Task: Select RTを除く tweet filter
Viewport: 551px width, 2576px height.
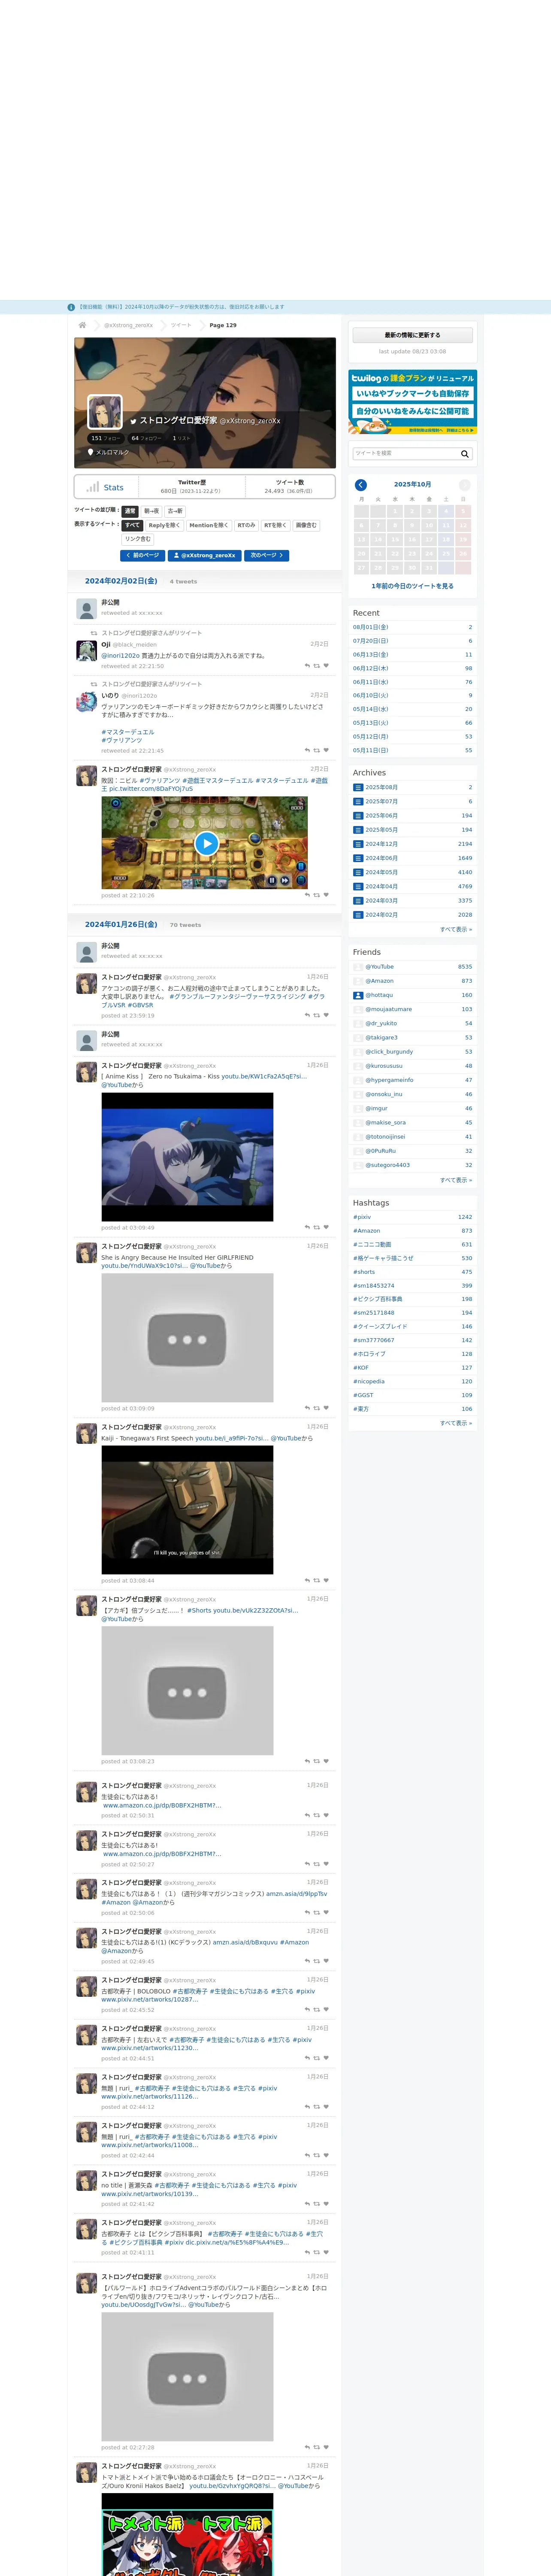Action: tap(275, 525)
